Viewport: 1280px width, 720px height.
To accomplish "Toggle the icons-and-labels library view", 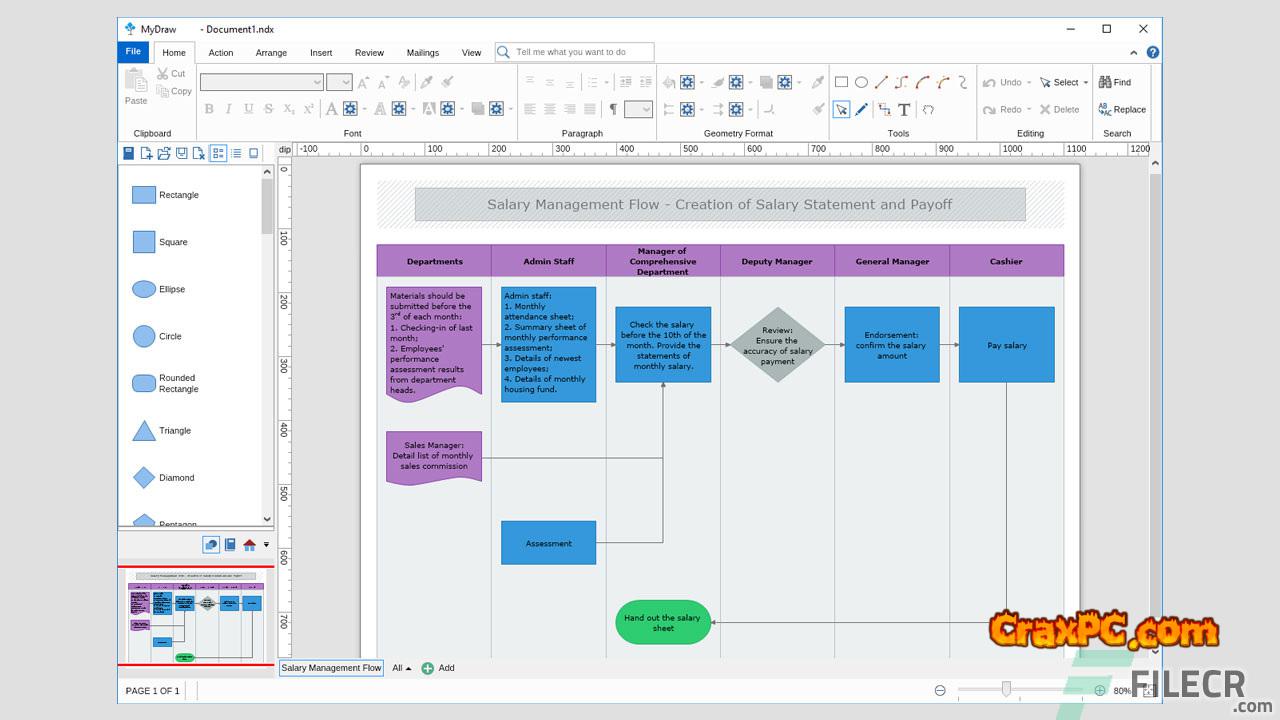I will pos(218,153).
